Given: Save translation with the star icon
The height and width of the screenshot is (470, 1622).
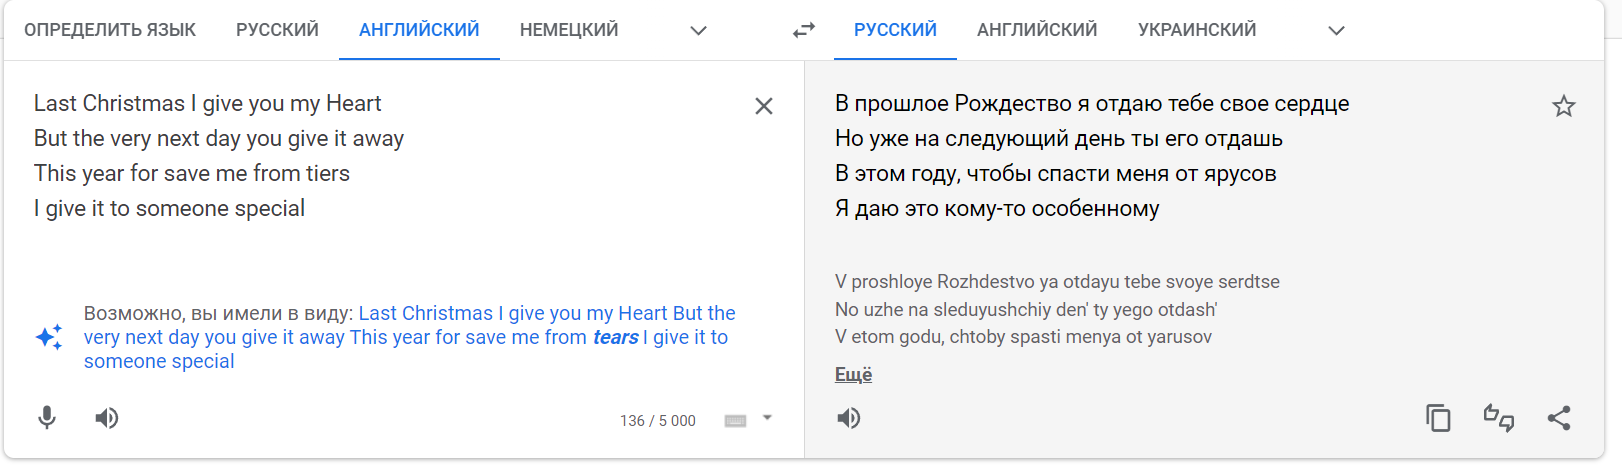Looking at the screenshot, I should click(x=1564, y=106).
